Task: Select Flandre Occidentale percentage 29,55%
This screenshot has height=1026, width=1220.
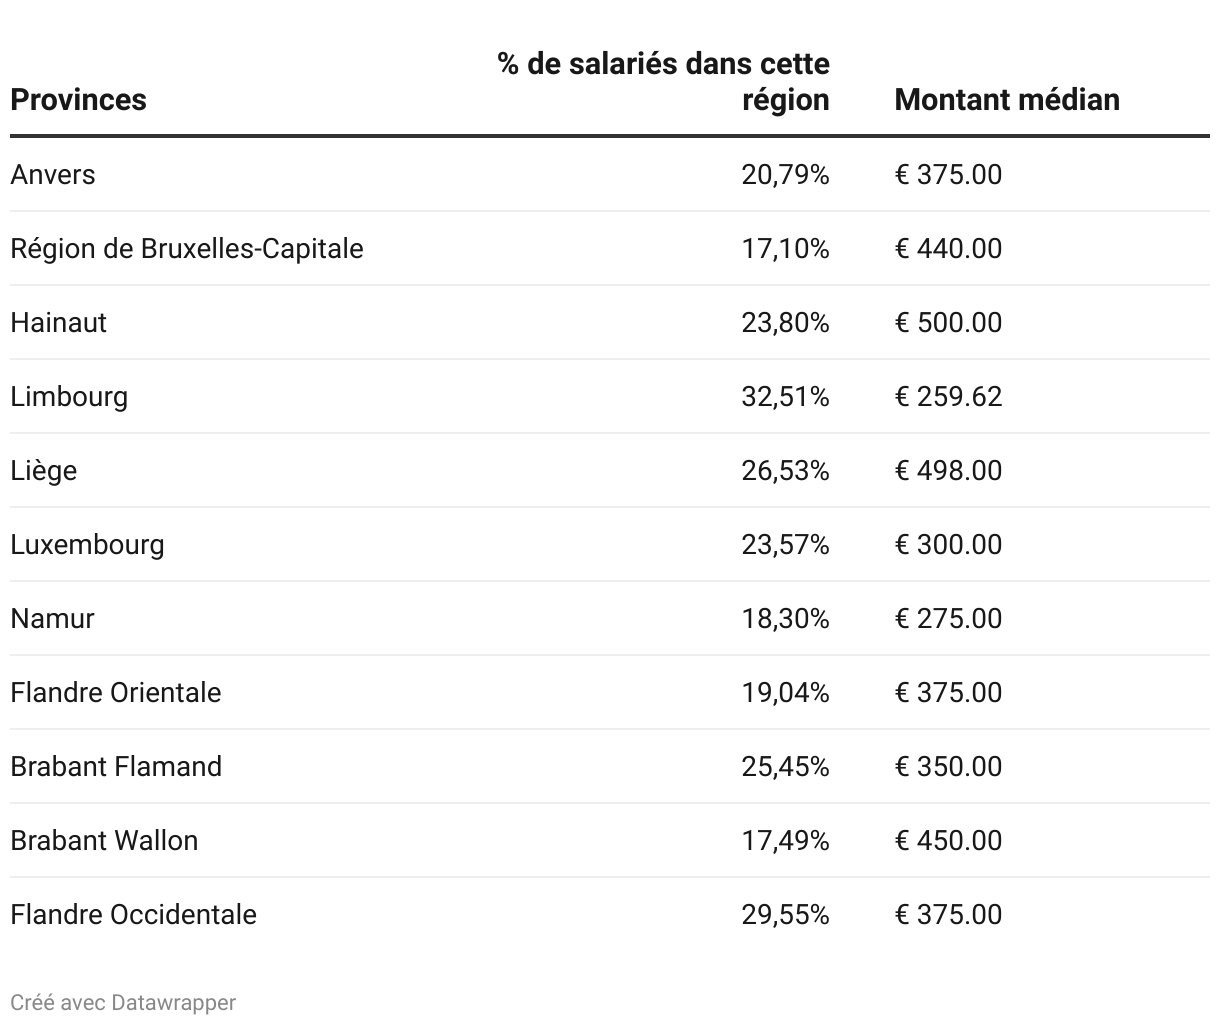Action: point(785,915)
